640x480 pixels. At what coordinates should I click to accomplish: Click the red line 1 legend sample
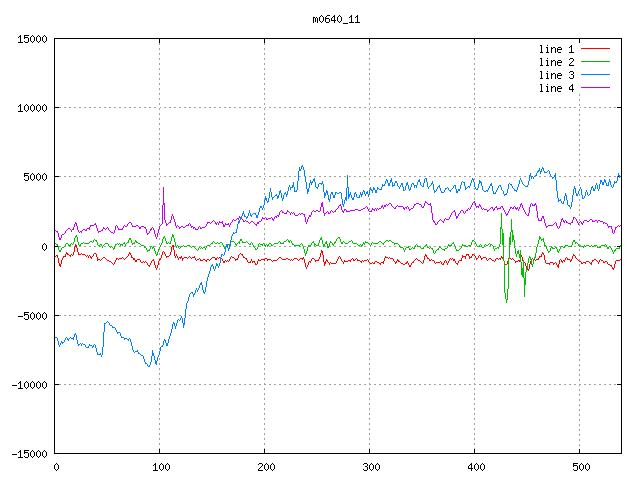[x=595, y=49]
